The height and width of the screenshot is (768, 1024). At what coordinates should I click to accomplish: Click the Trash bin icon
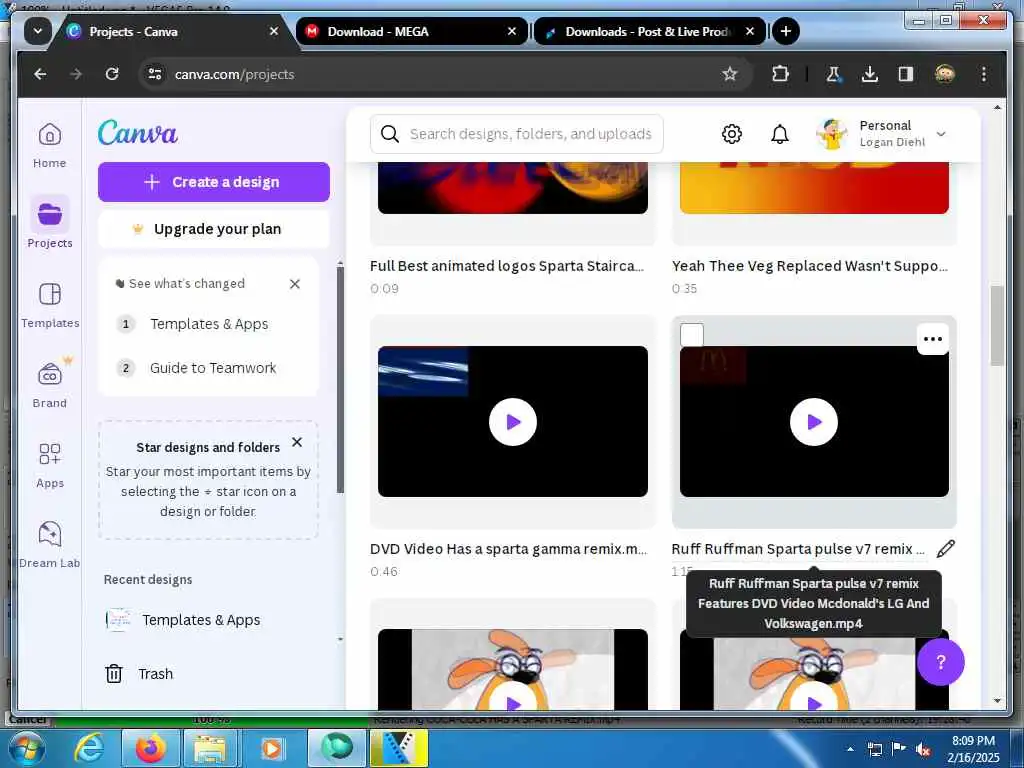click(x=114, y=673)
